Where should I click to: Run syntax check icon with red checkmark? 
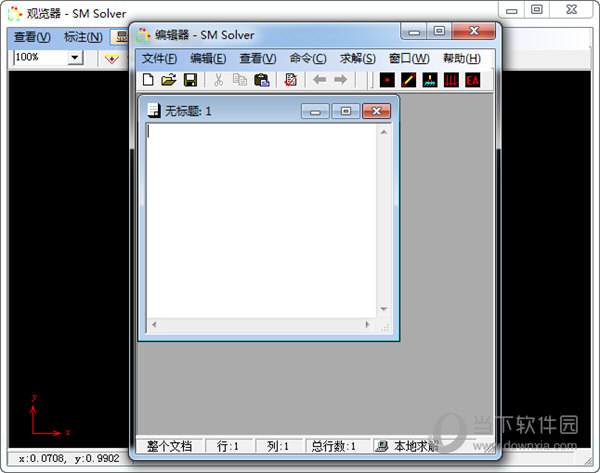point(290,80)
